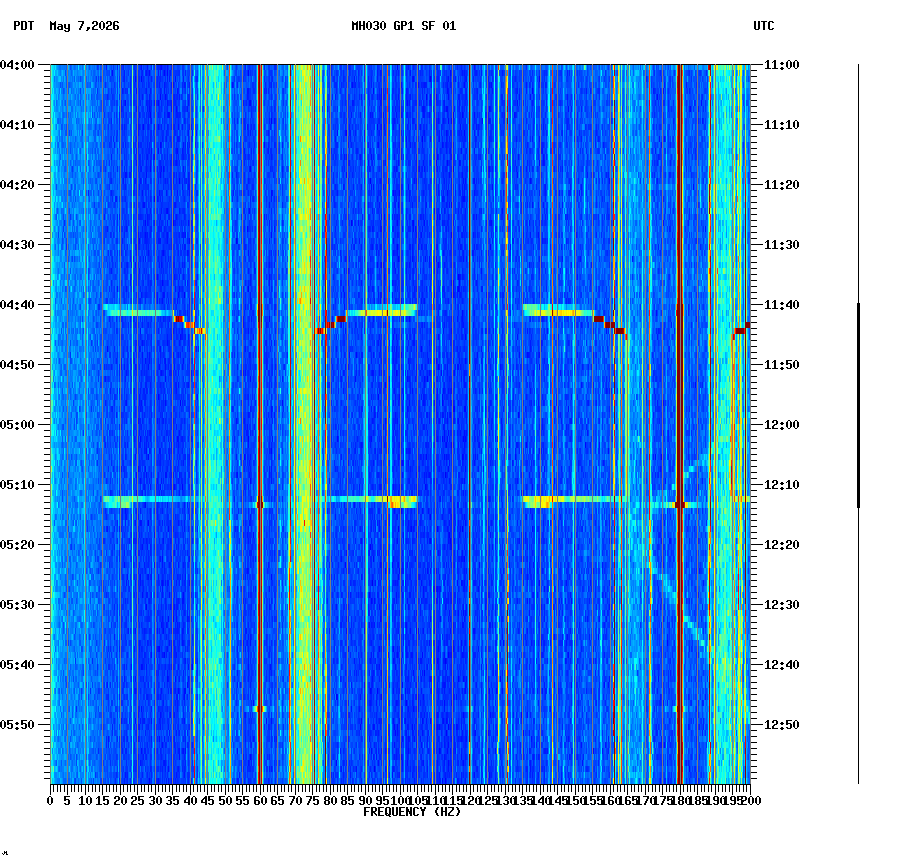Click the thick amplitude bar on right margin
902x864 pixels.
click(858, 406)
